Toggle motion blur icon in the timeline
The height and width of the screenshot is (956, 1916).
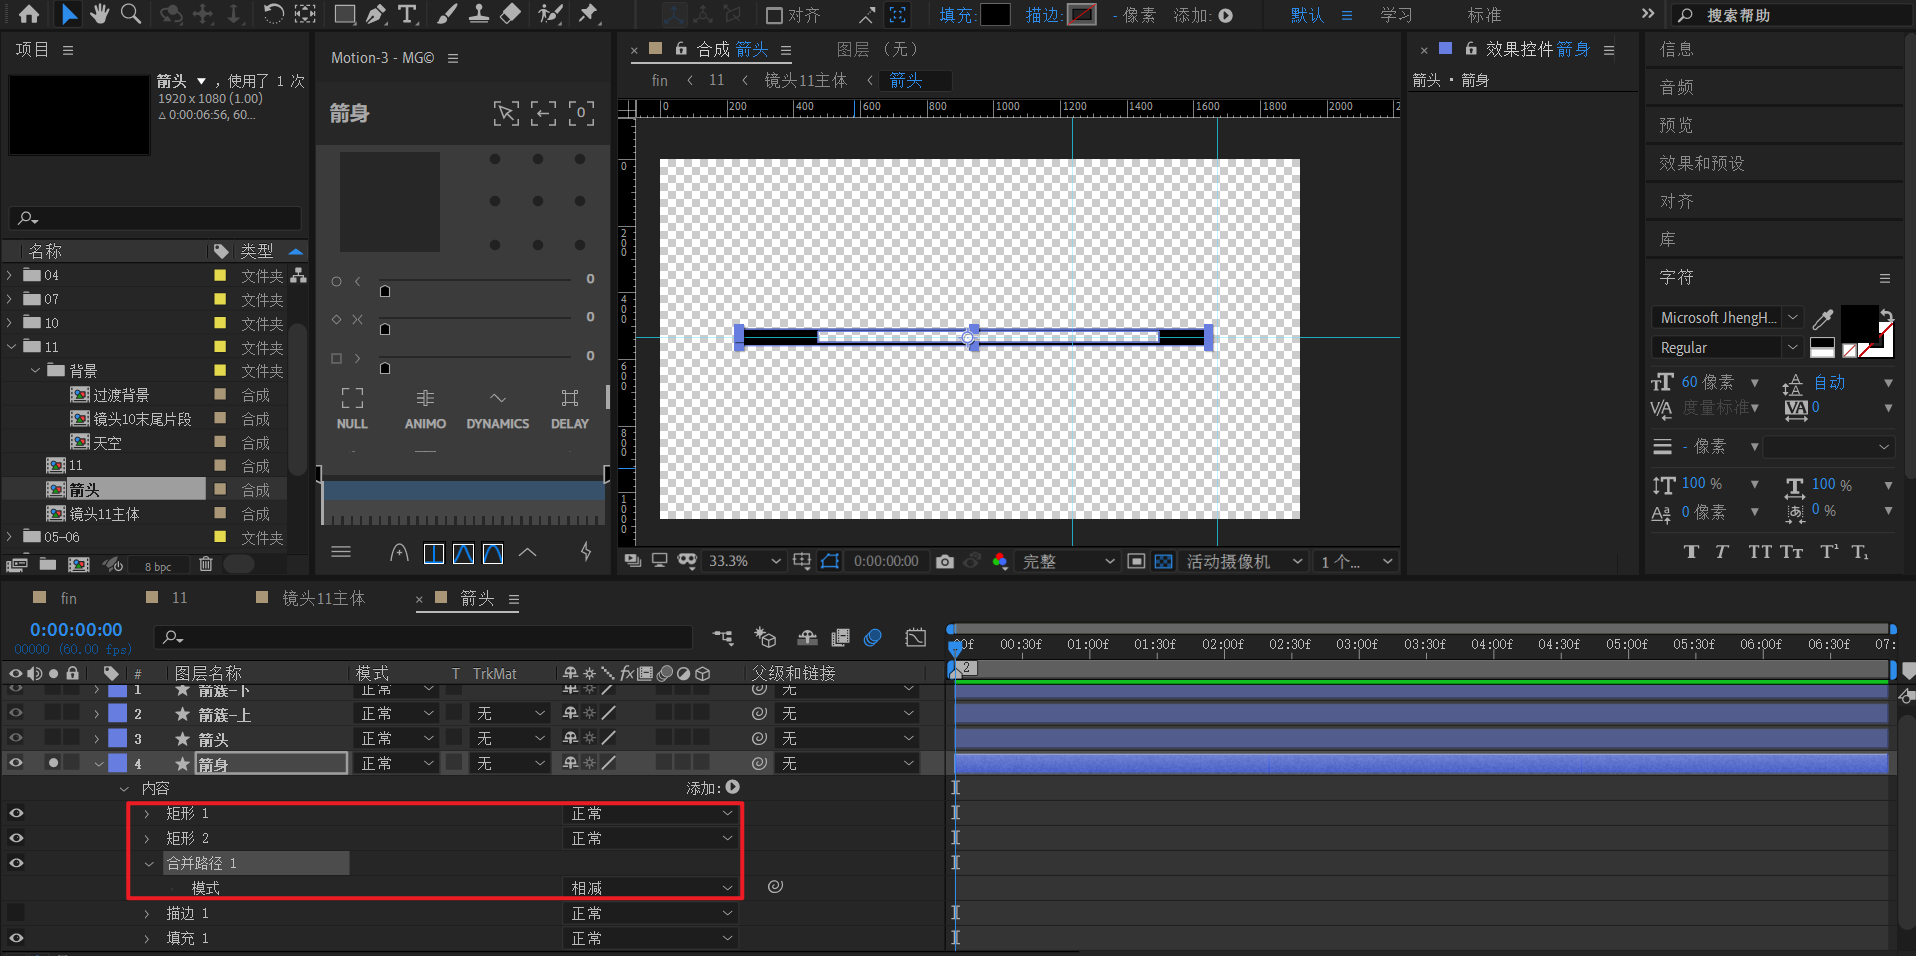[873, 637]
